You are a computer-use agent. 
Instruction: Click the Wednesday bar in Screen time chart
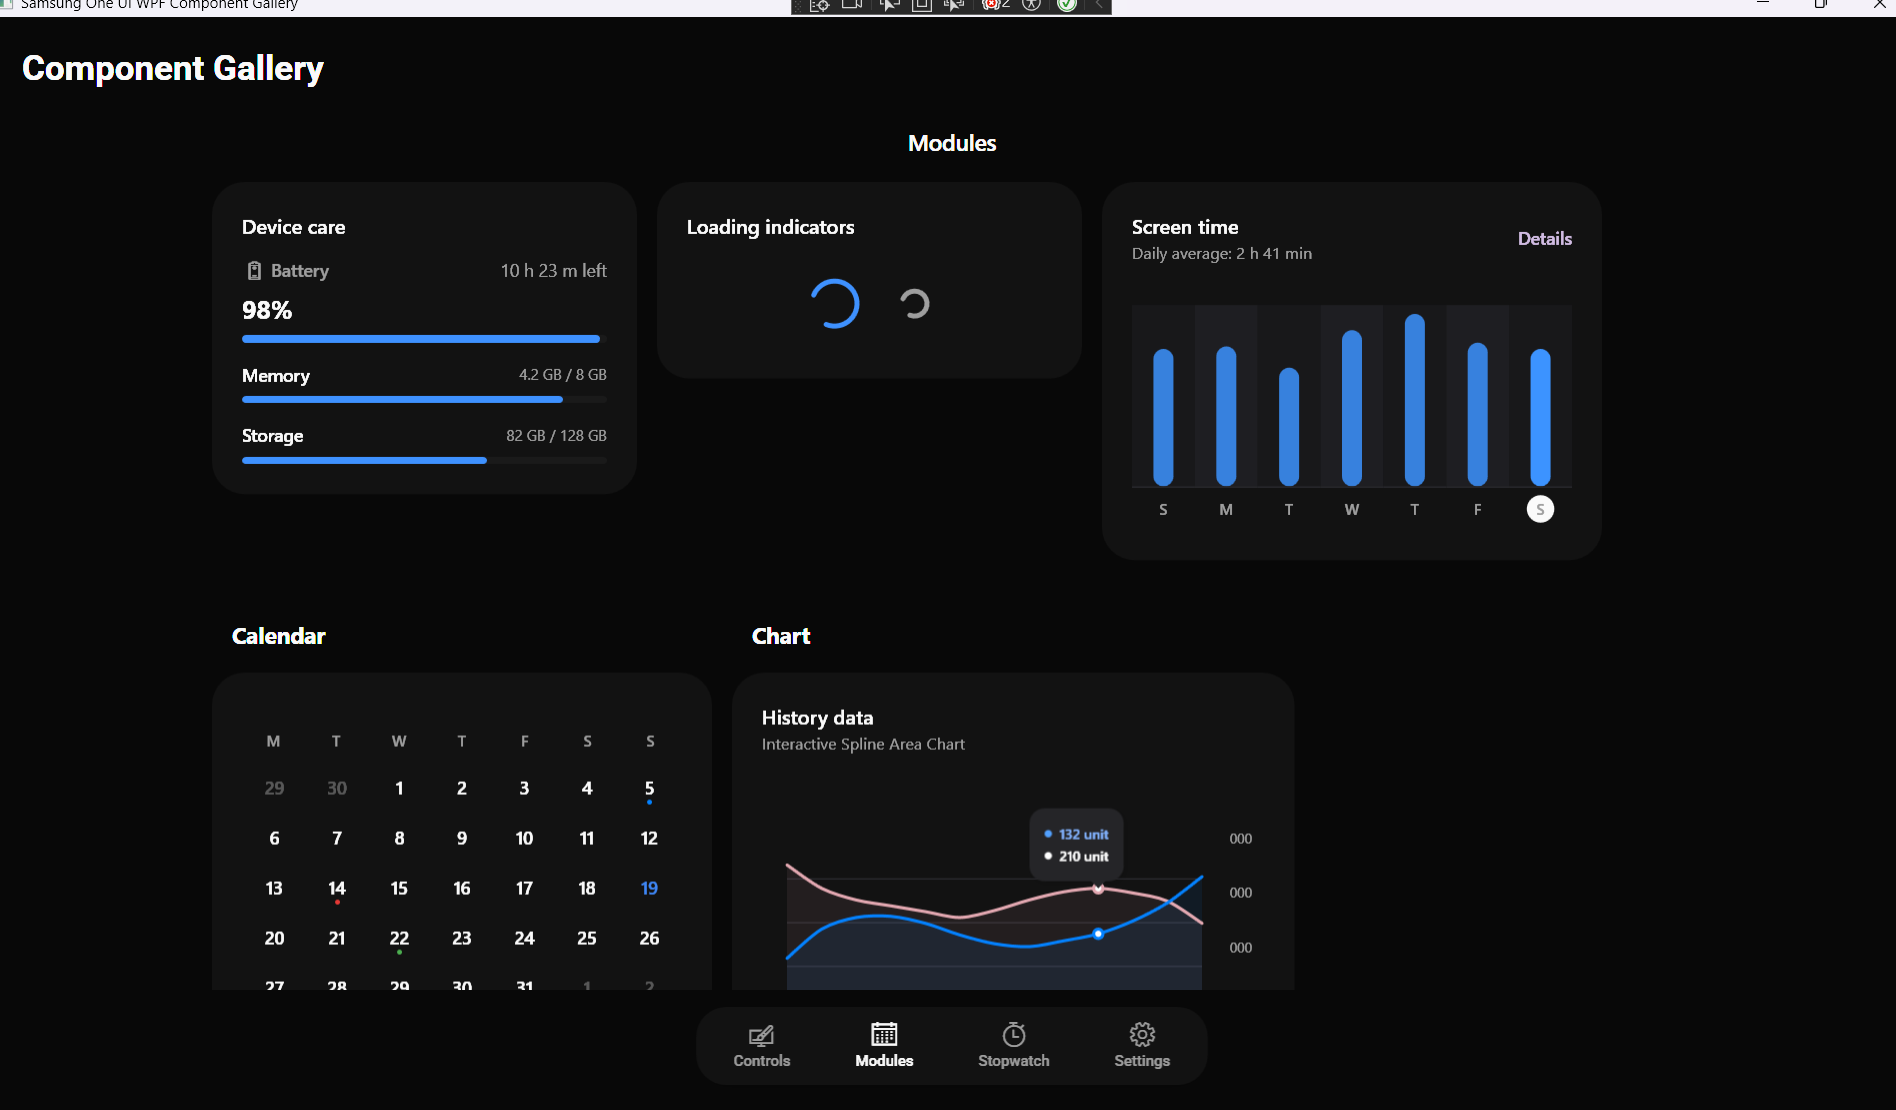[1352, 408]
